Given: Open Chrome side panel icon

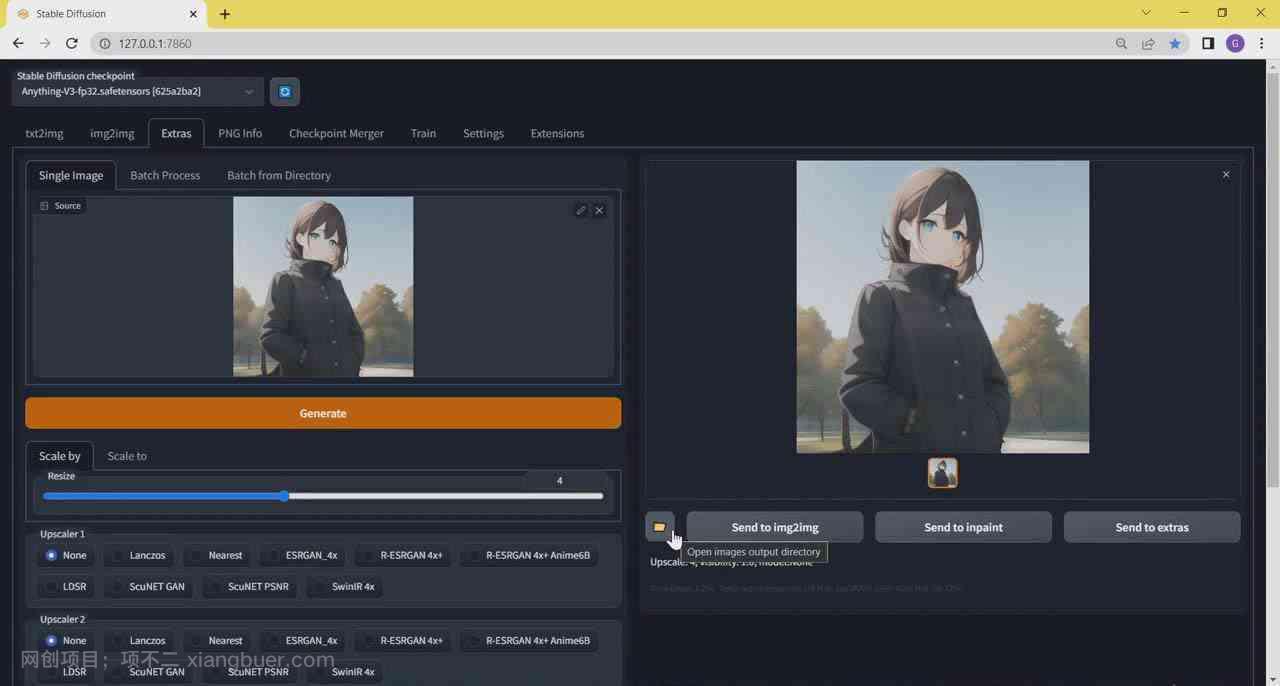Looking at the screenshot, I should [x=1208, y=43].
